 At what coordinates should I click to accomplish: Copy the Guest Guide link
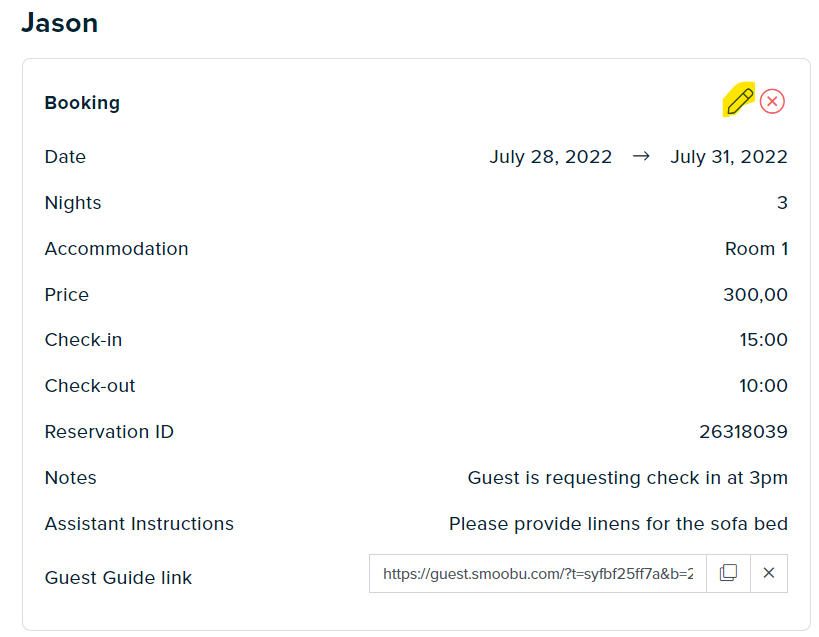[728, 573]
